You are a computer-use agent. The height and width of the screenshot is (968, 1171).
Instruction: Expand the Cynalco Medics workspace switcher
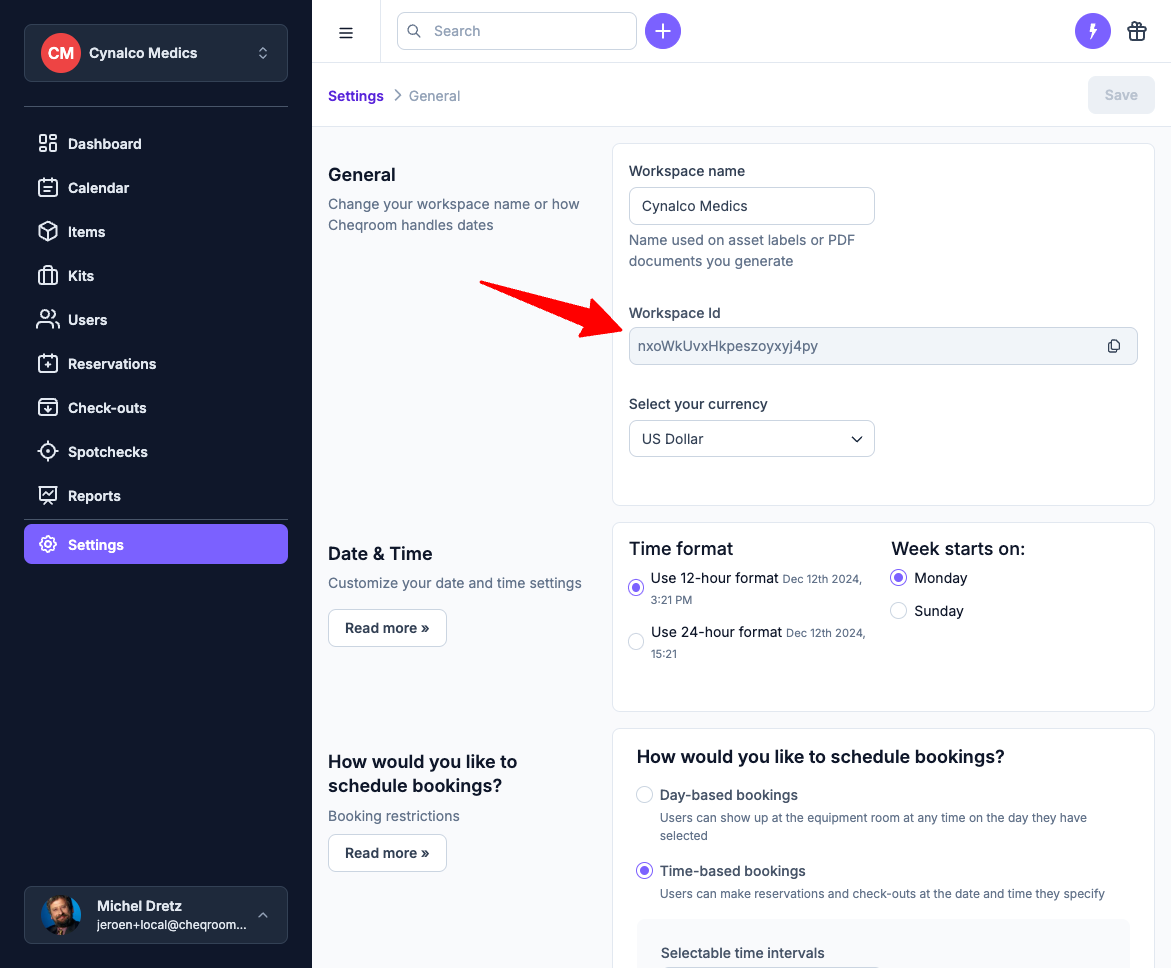pyautogui.click(x=156, y=53)
